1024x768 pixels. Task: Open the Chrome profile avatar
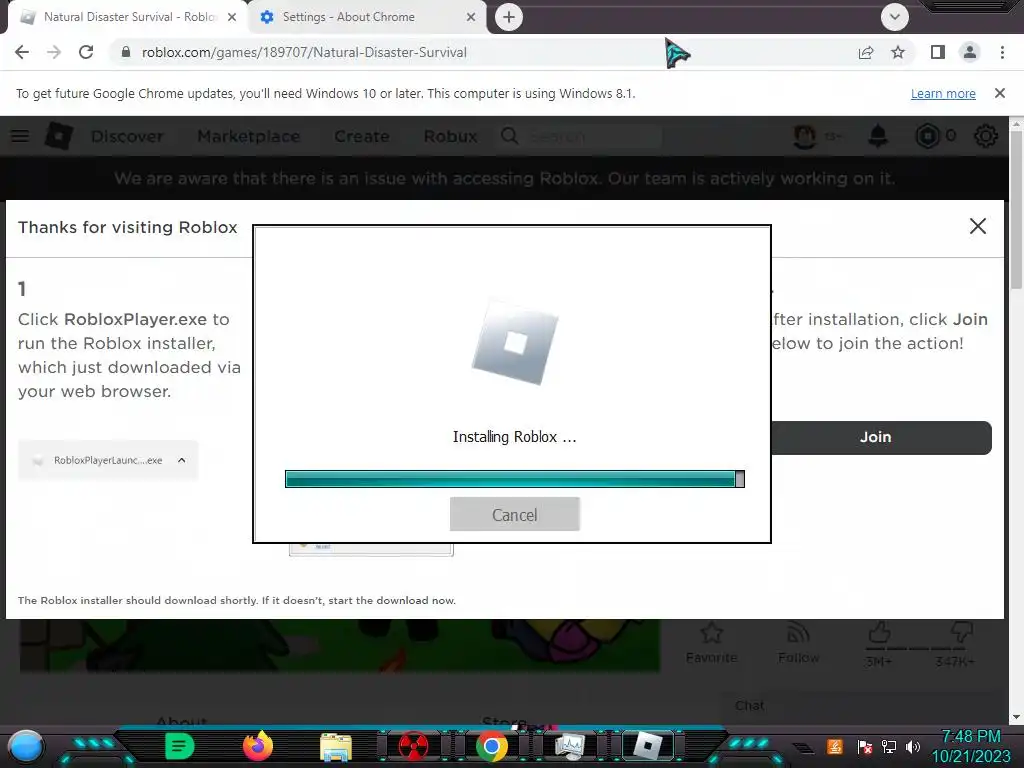pos(970,52)
